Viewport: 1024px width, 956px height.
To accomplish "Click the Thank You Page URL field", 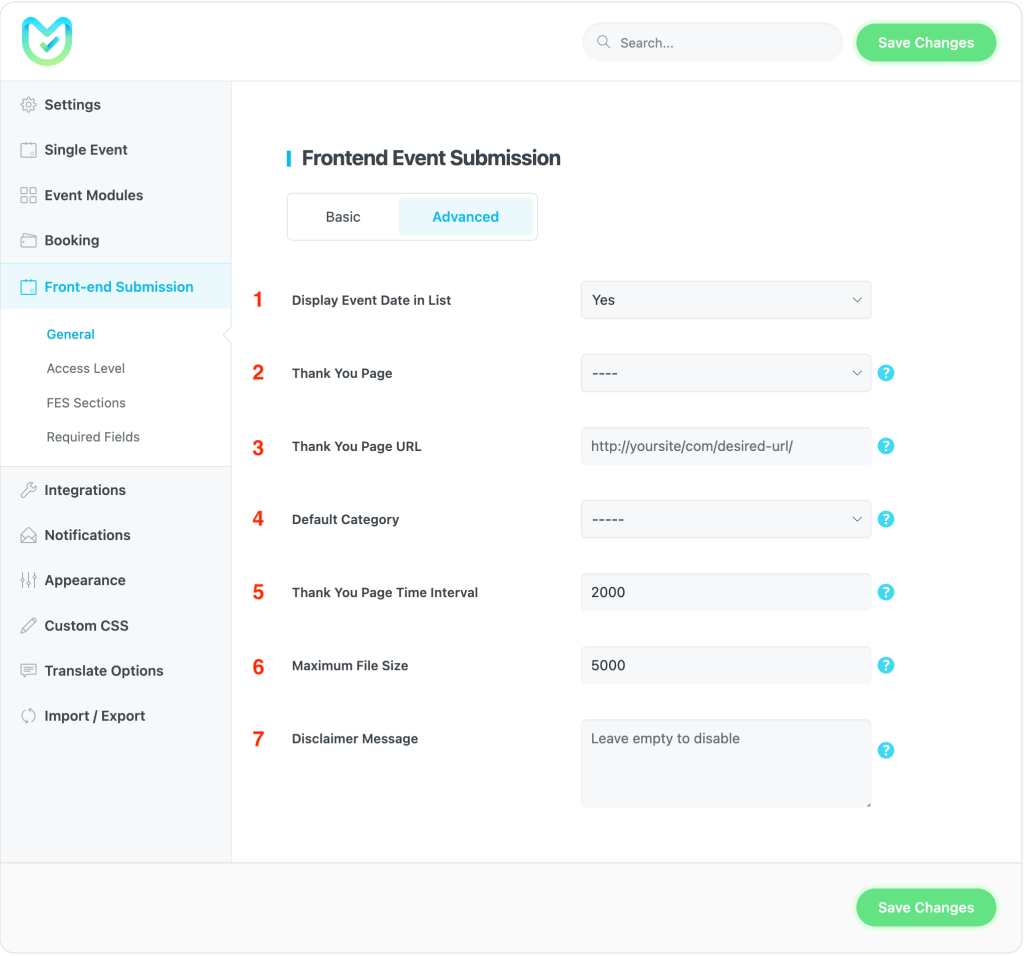I will click(726, 446).
